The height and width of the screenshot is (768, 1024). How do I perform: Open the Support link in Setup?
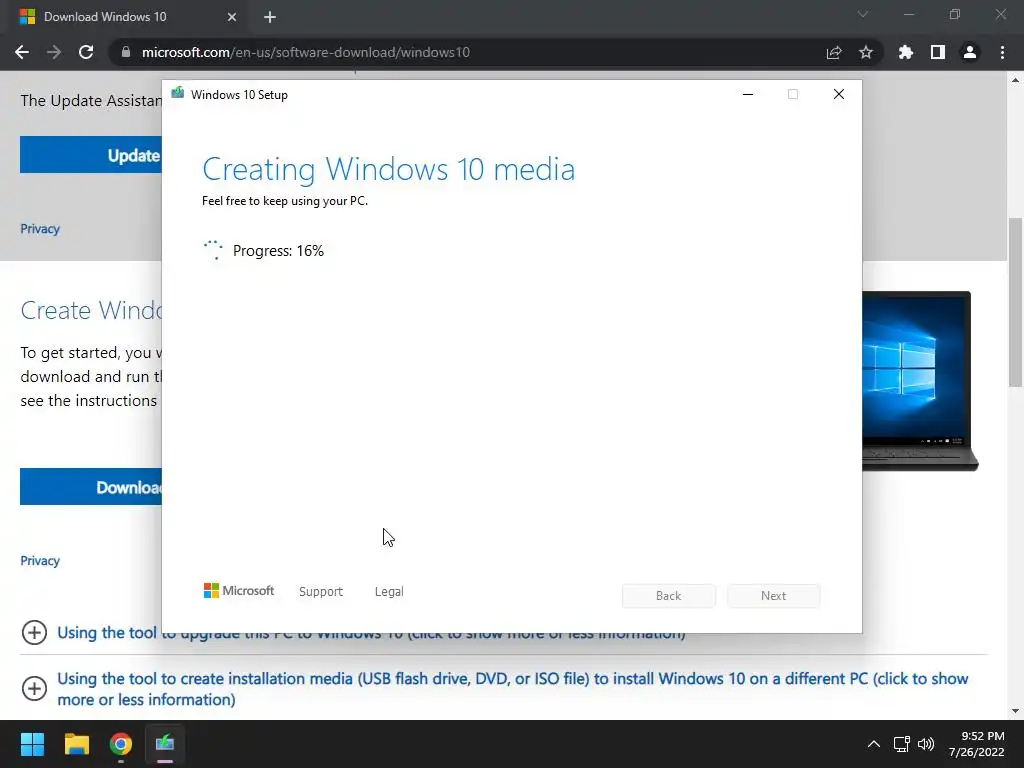(x=321, y=591)
